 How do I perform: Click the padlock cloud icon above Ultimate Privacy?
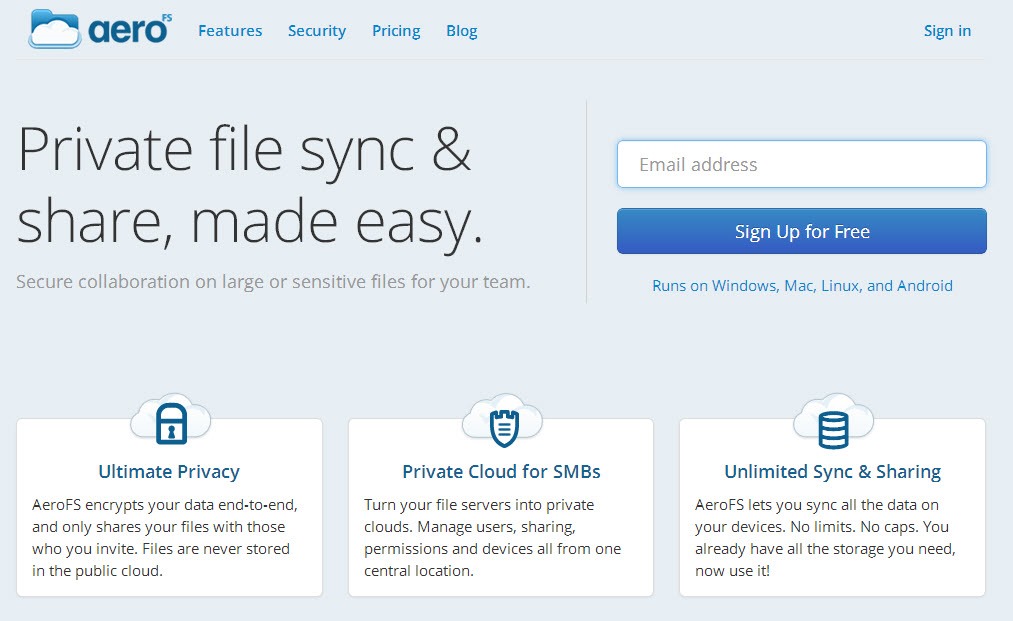coord(171,420)
